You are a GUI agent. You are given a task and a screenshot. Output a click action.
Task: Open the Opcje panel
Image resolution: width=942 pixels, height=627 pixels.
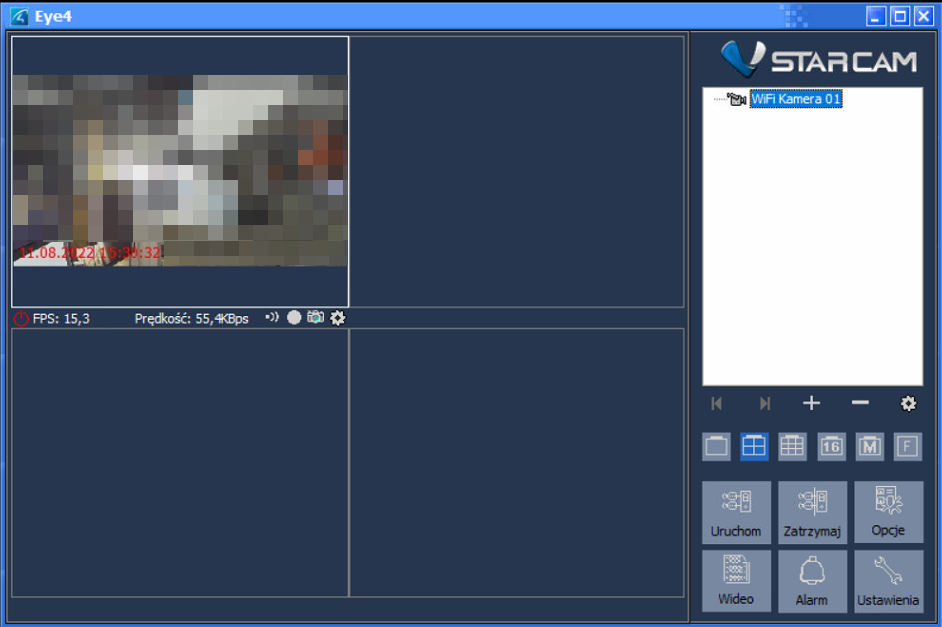click(x=888, y=512)
